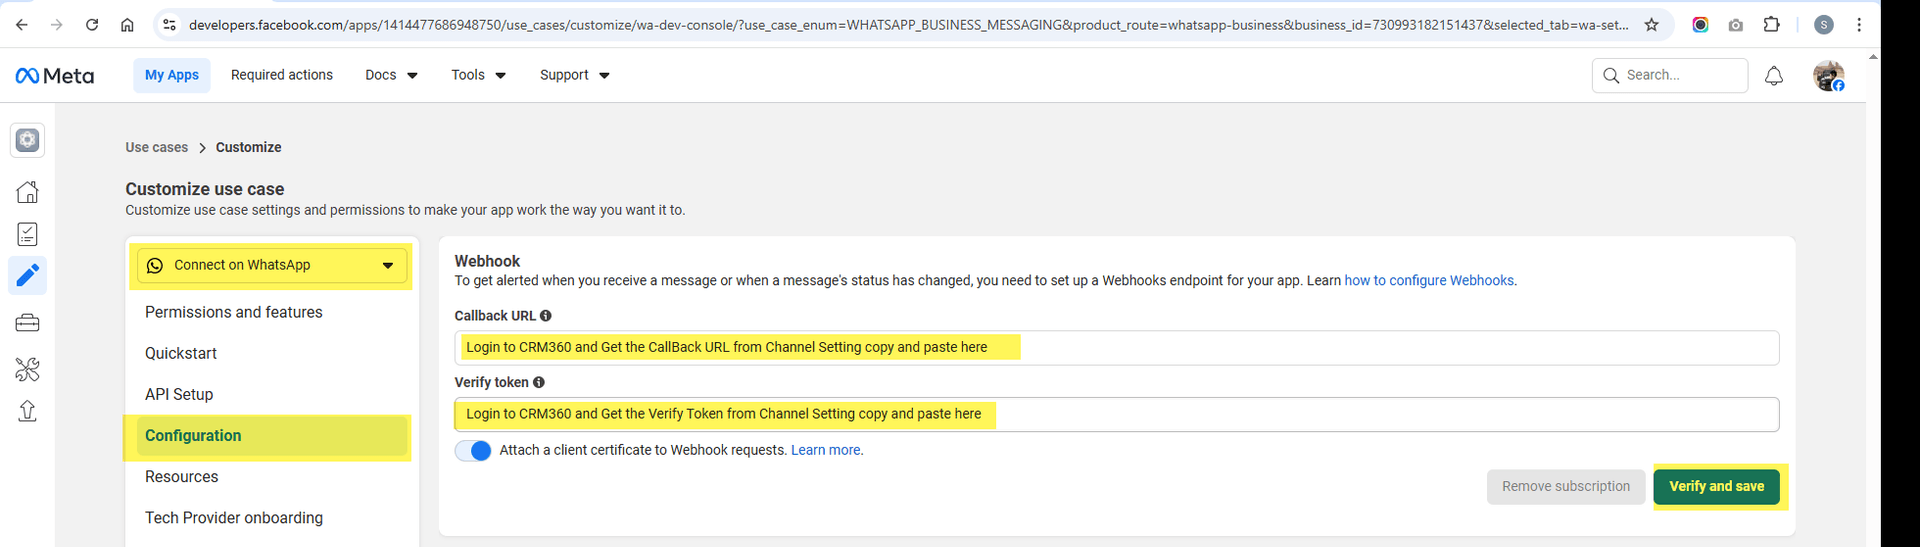Select Tech Provider onboarding
Viewport: 1920px width, 547px height.
[x=234, y=518]
